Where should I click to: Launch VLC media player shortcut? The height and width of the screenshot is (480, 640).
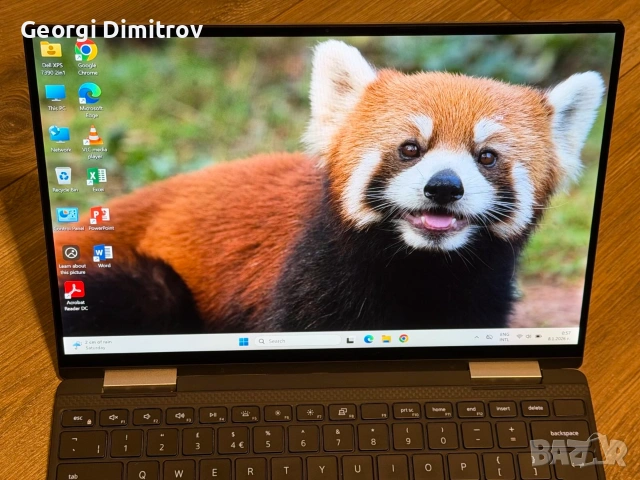[x=93, y=142]
